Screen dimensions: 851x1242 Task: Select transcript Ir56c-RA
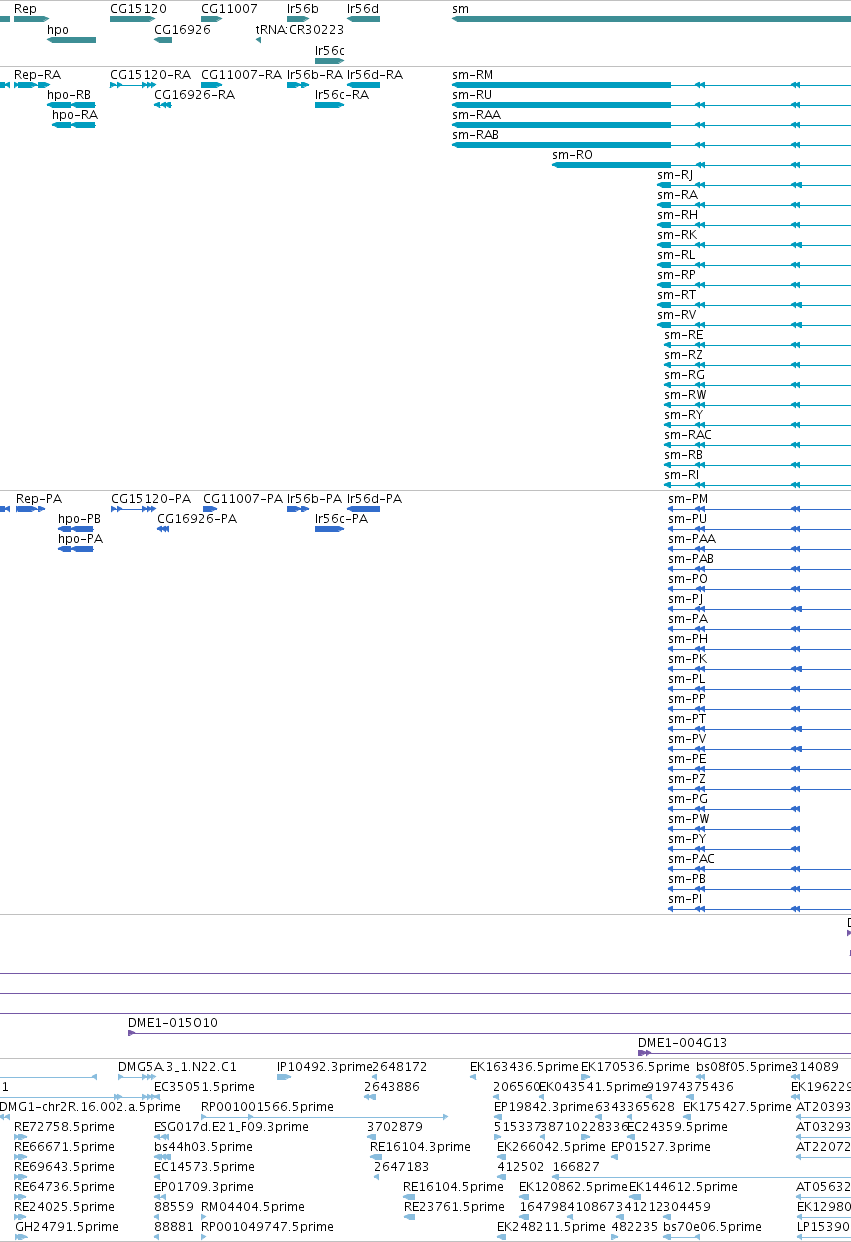pyautogui.click(x=341, y=94)
